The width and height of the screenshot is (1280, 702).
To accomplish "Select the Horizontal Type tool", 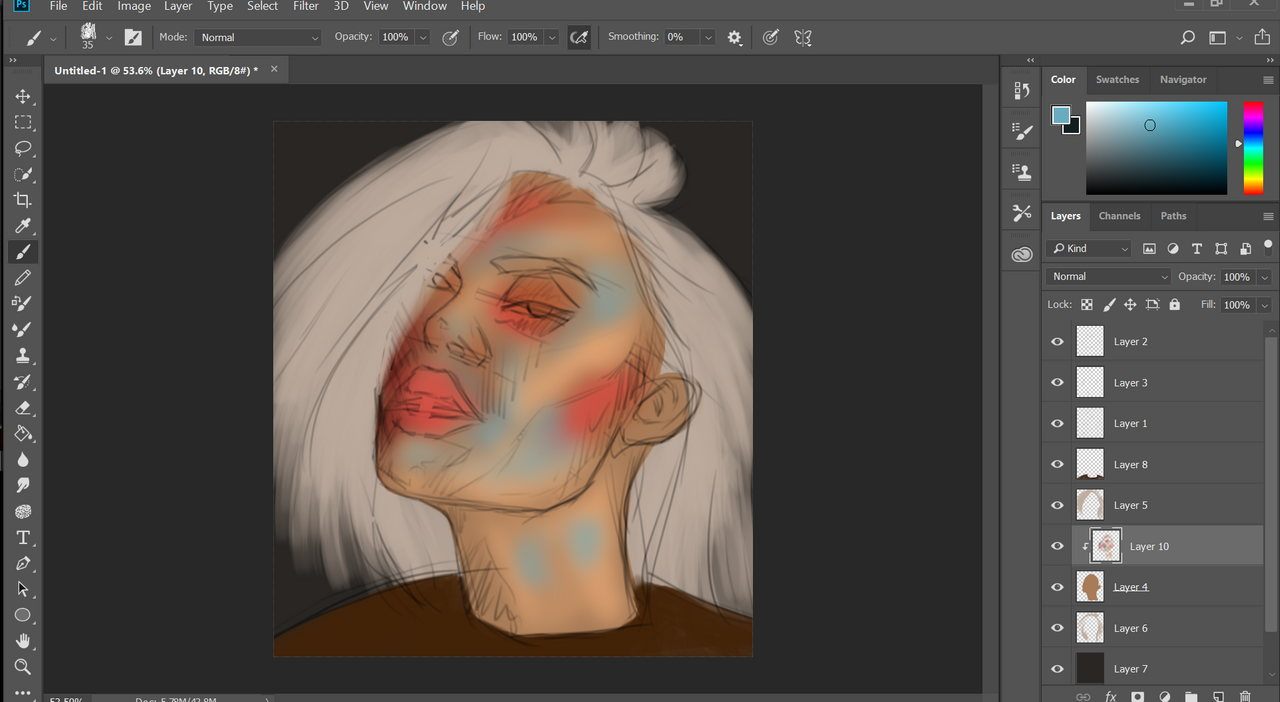I will (x=22, y=538).
